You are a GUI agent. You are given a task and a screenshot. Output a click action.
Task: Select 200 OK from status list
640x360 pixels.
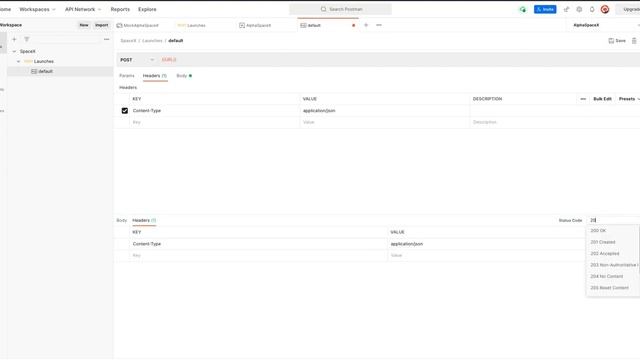point(612,231)
